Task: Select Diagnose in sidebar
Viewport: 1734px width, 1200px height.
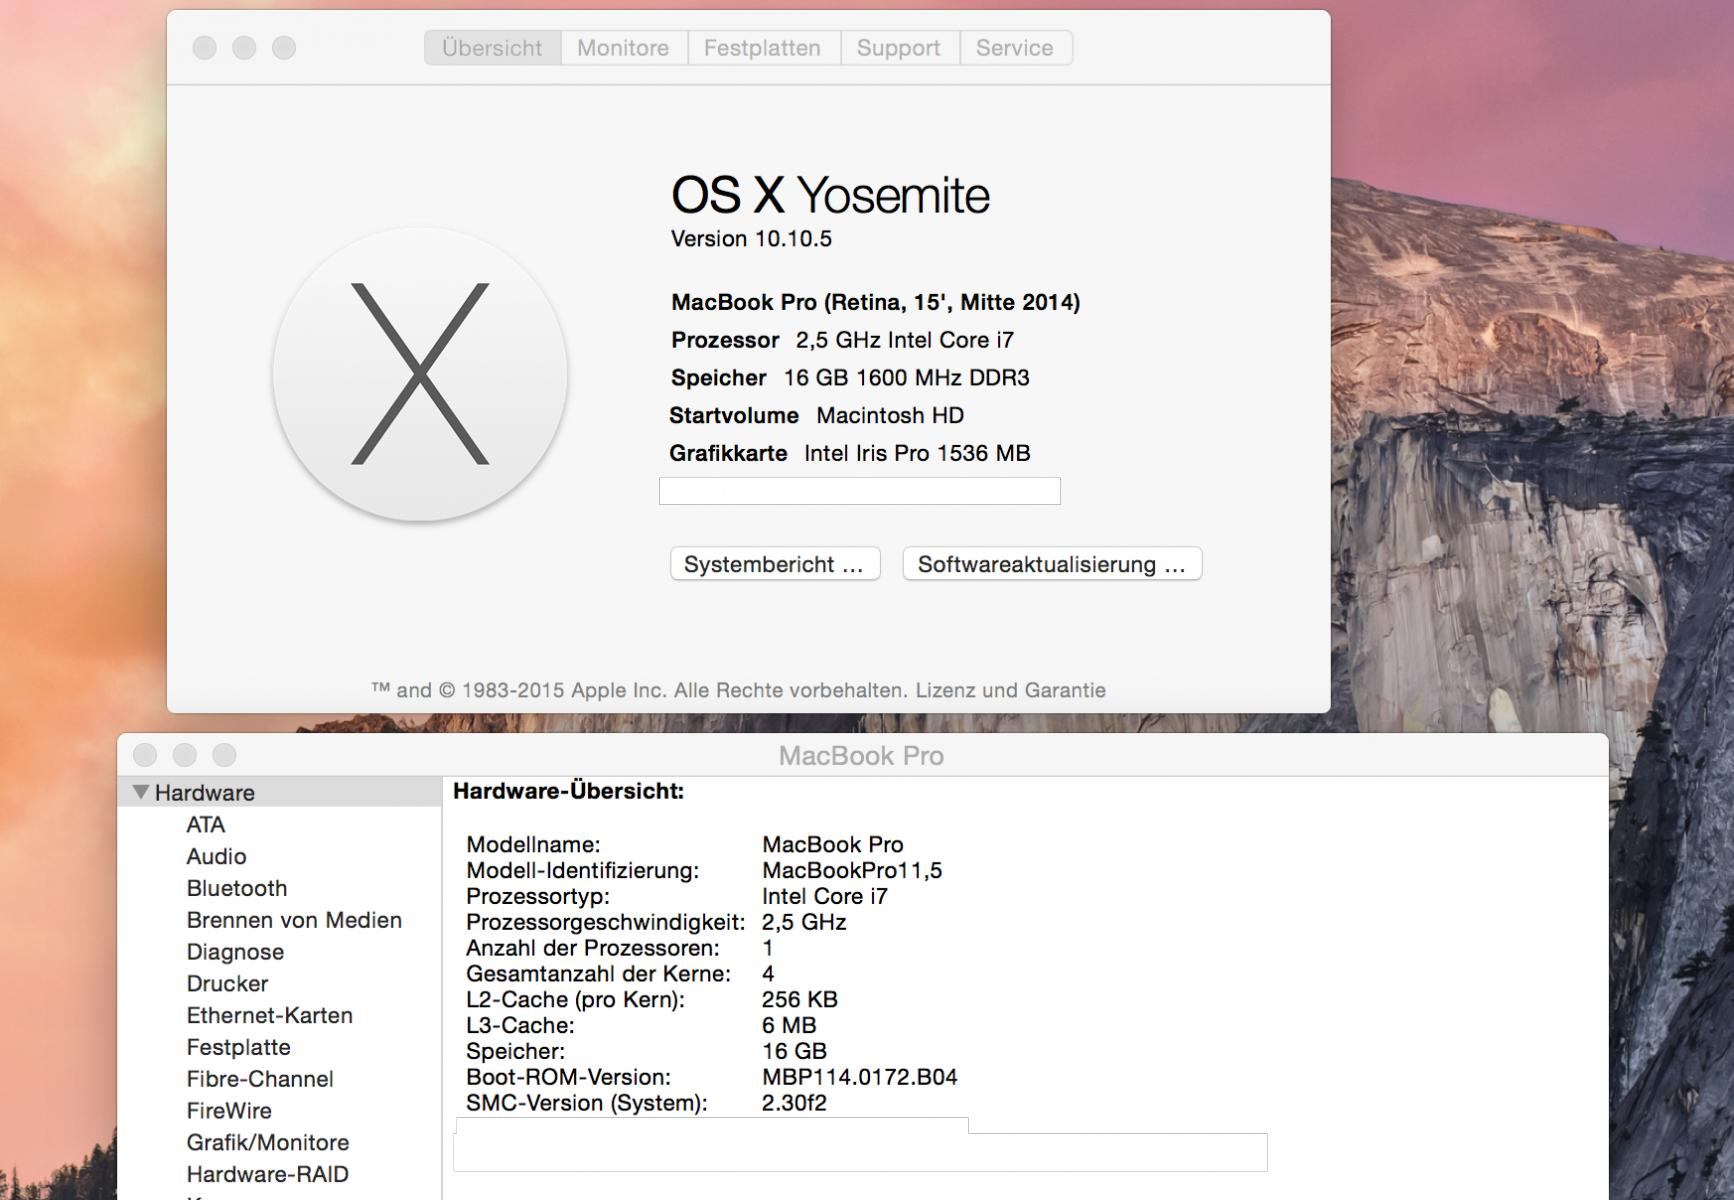Action: (x=235, y=952)
